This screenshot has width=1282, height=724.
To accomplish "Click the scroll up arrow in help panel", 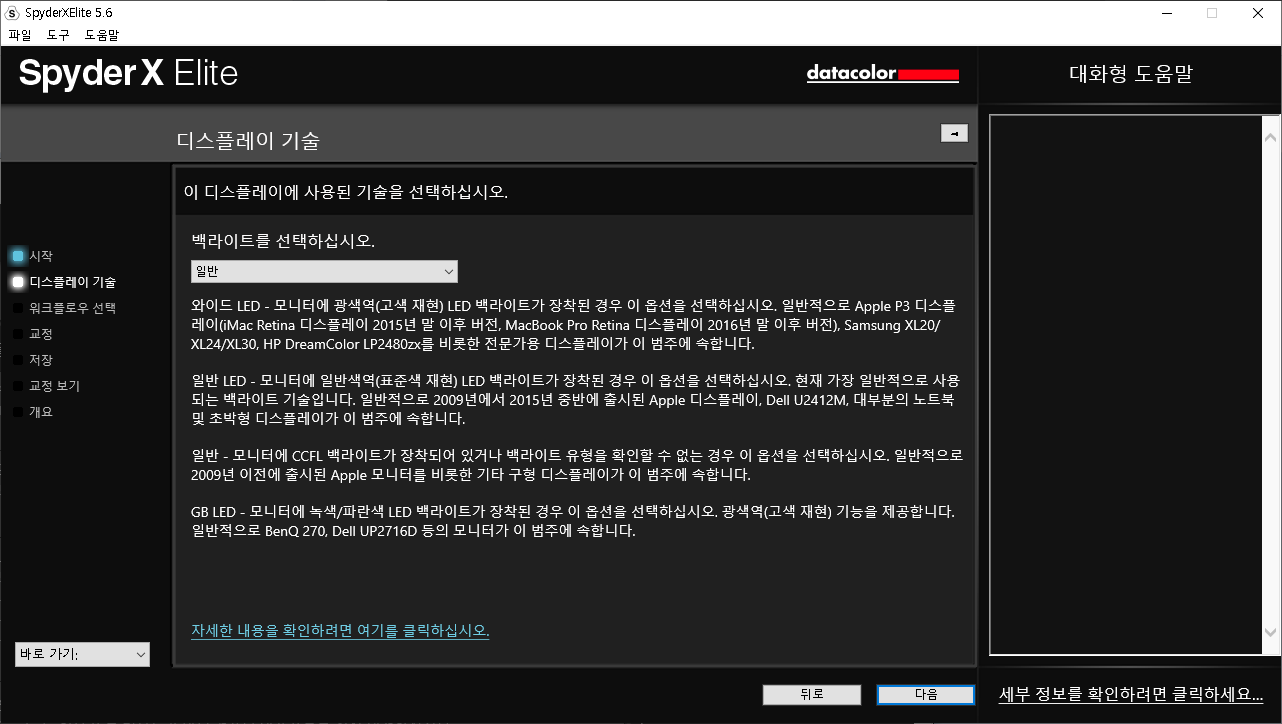I will pos(1271,136).
